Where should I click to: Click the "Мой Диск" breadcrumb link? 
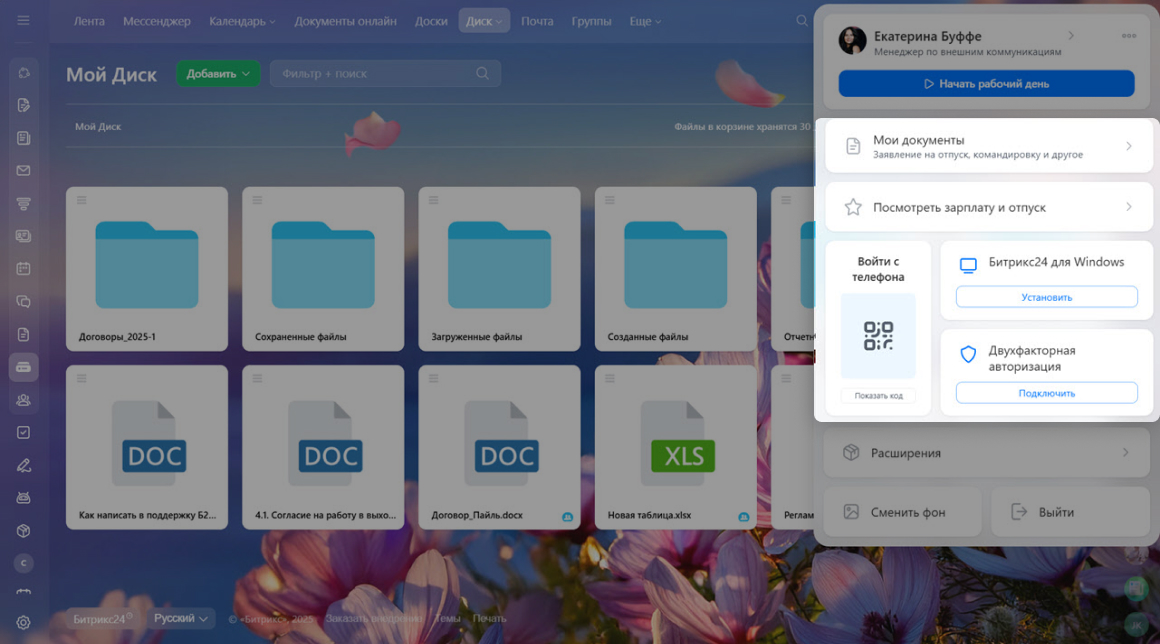[x=98, y=126]
